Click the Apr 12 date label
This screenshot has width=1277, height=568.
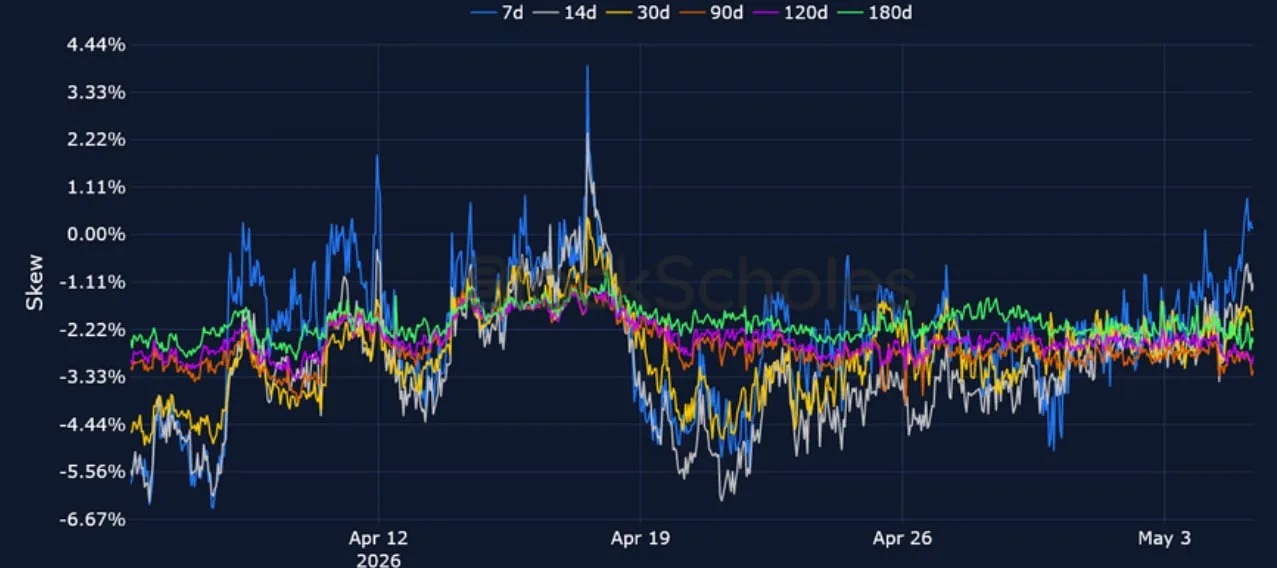pos(378,538)
